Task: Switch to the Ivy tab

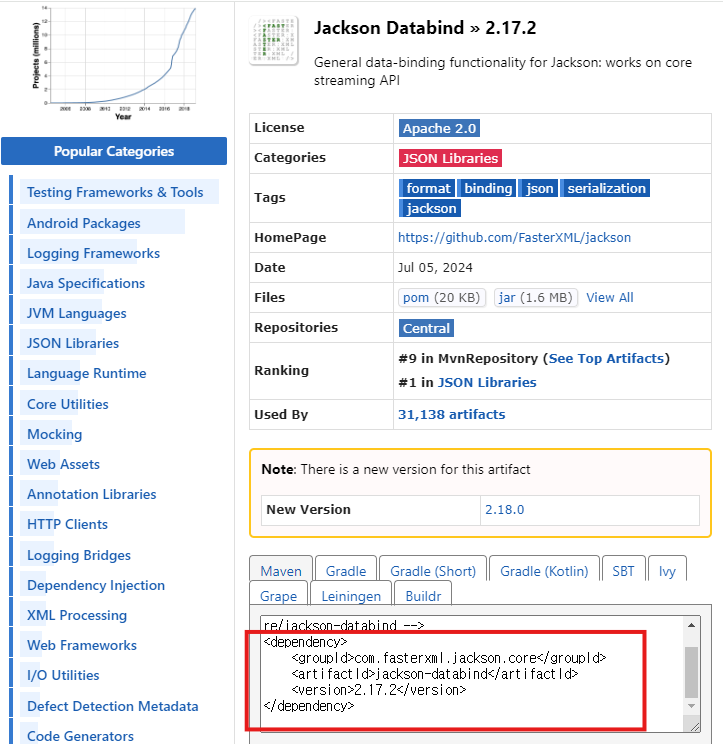Action: tap(667, 569)
